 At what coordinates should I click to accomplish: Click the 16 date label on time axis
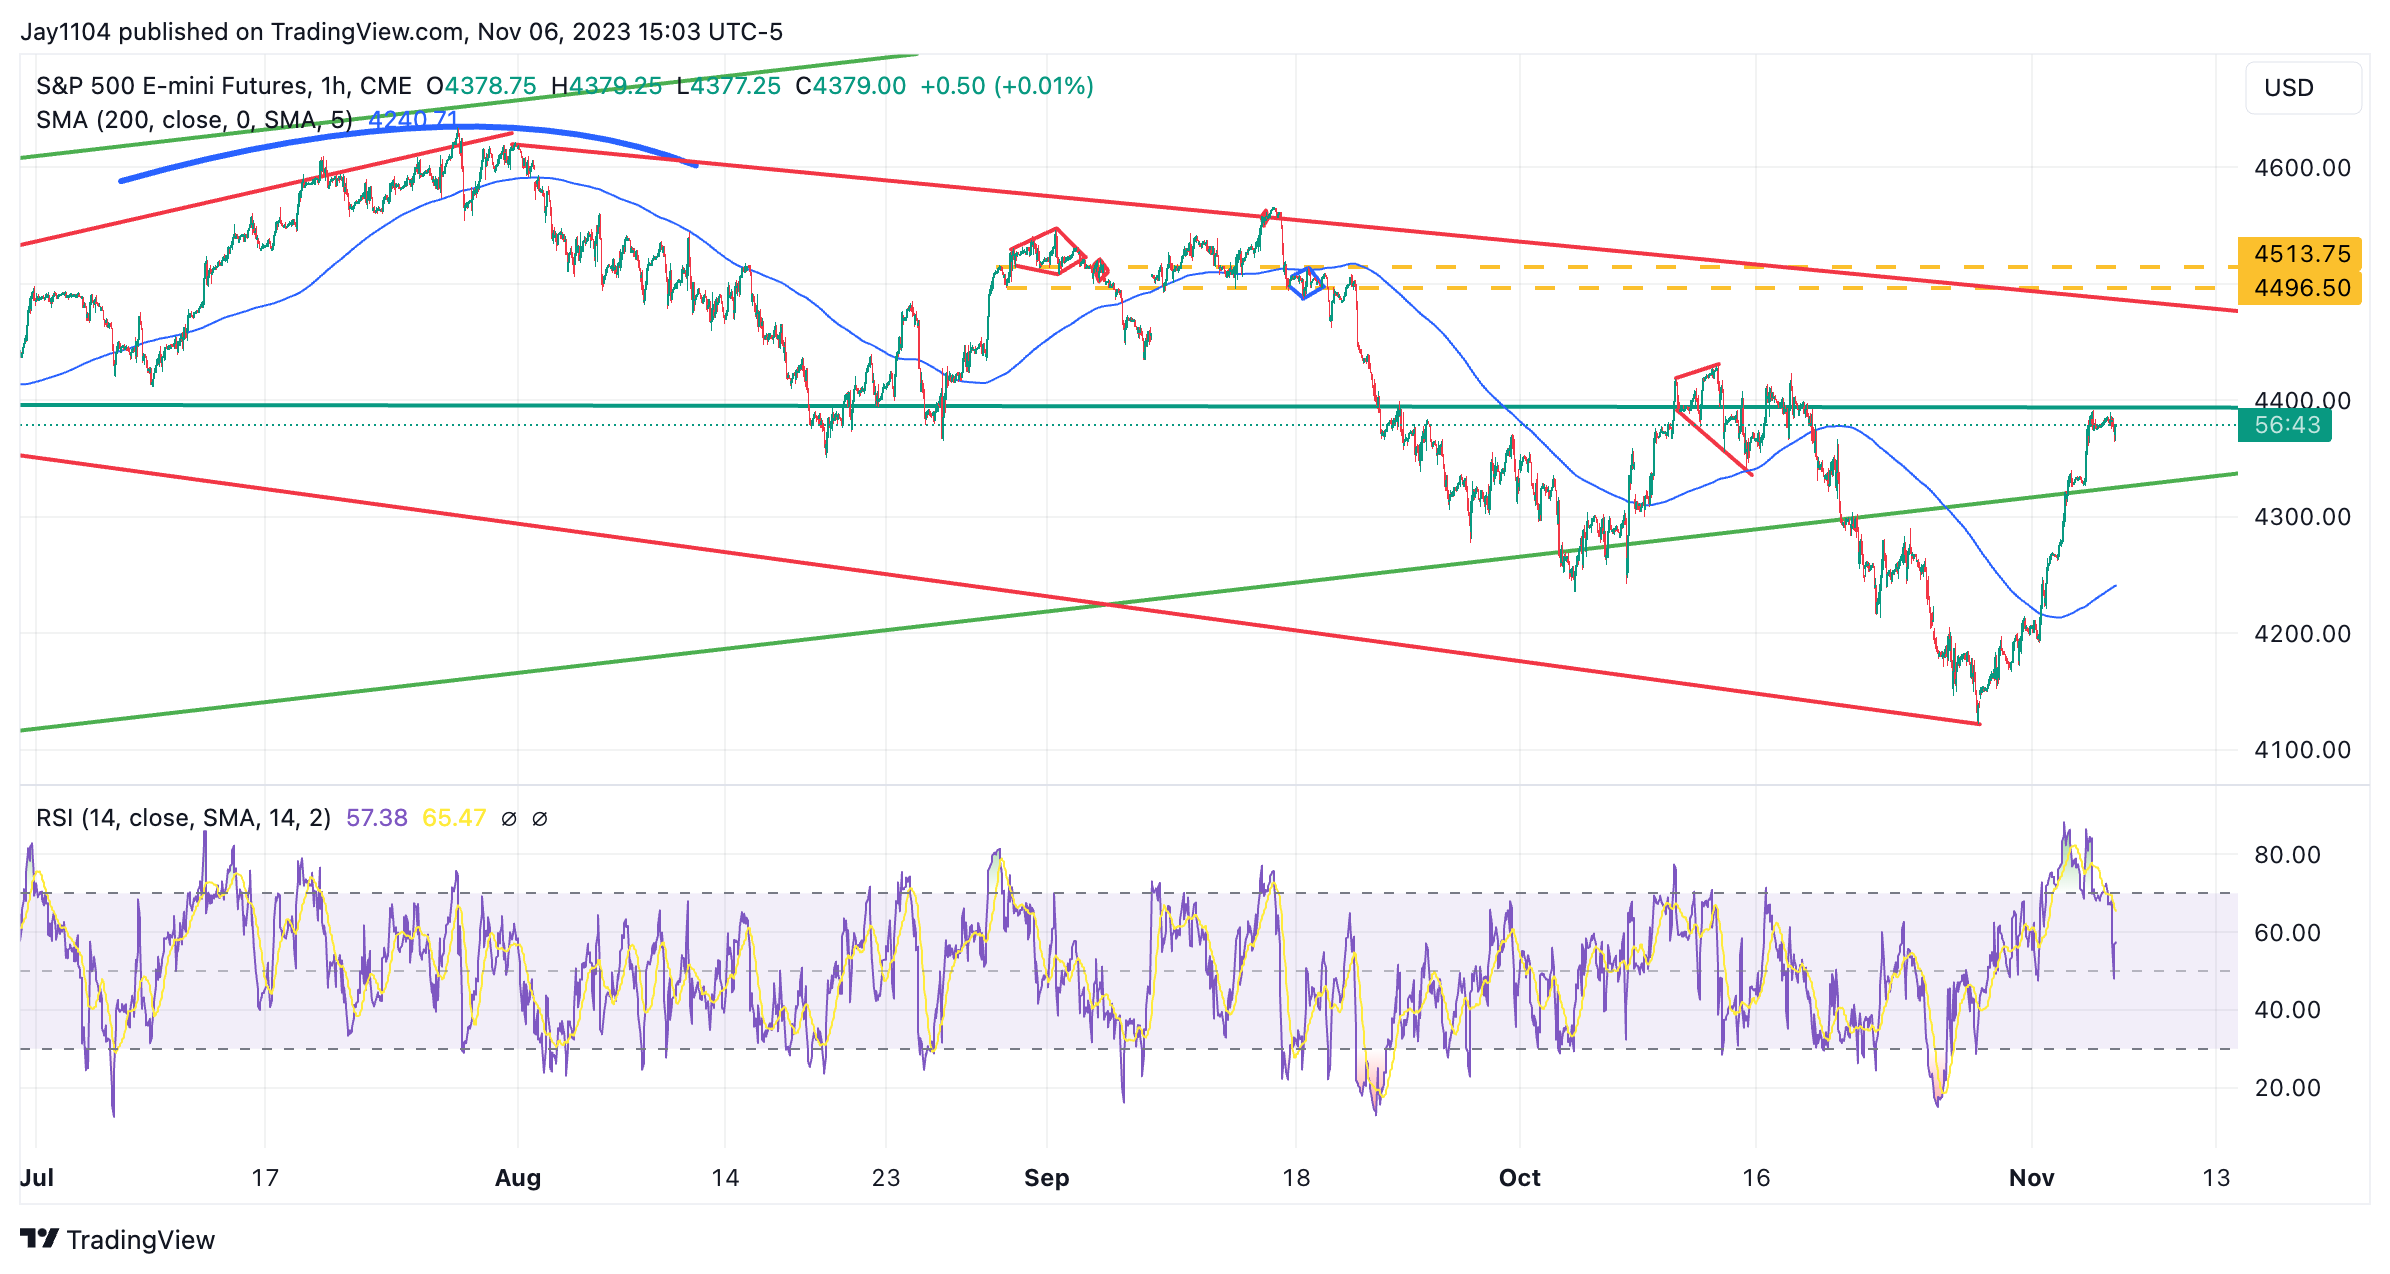(x=1756, y=1178)
